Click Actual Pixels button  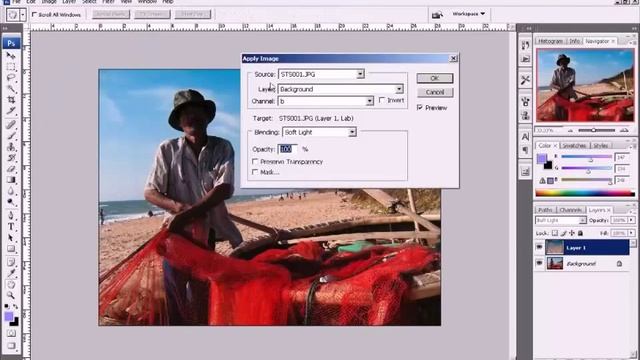click(x=111, y=14)
